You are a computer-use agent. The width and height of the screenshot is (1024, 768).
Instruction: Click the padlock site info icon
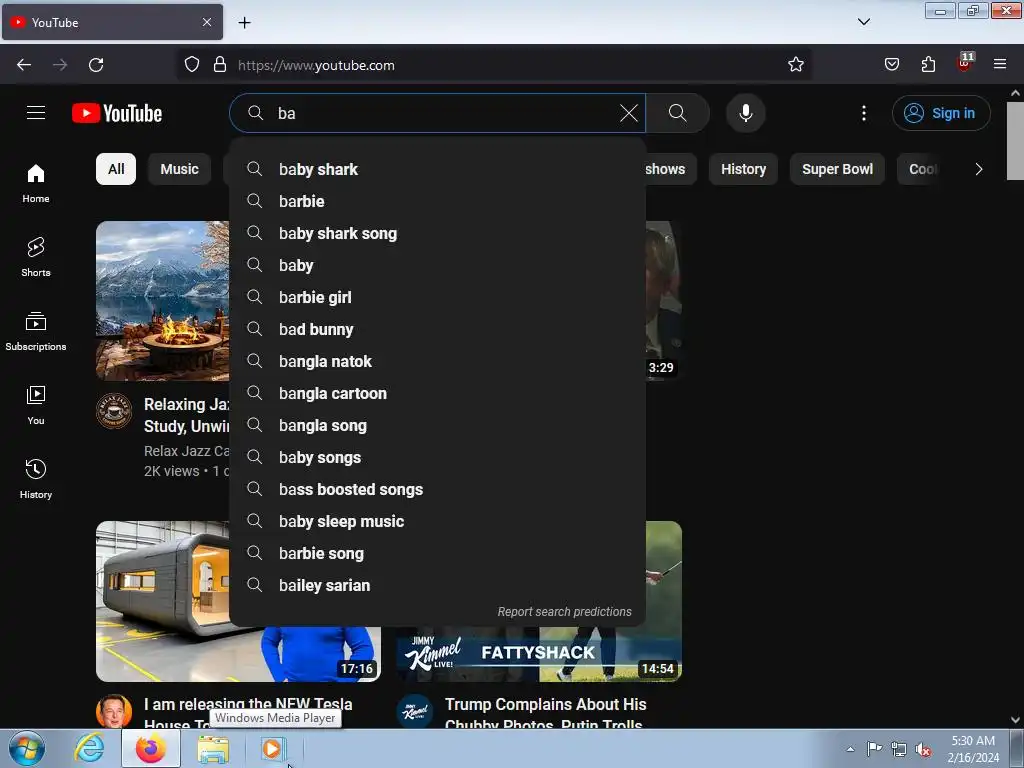point(220,65)
